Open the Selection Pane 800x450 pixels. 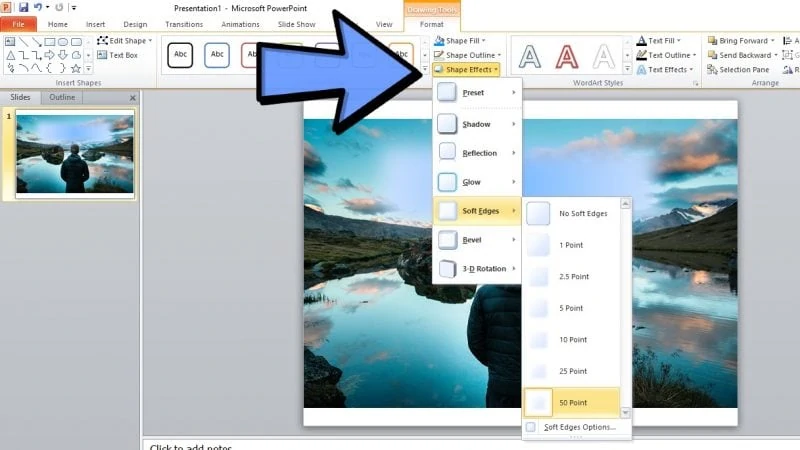tap(738, 69)
